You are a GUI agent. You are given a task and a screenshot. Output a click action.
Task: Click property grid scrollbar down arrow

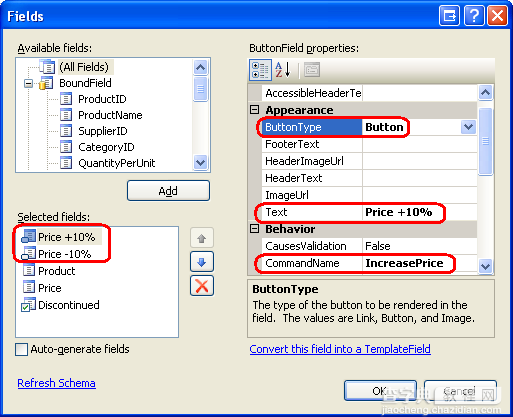485,266
